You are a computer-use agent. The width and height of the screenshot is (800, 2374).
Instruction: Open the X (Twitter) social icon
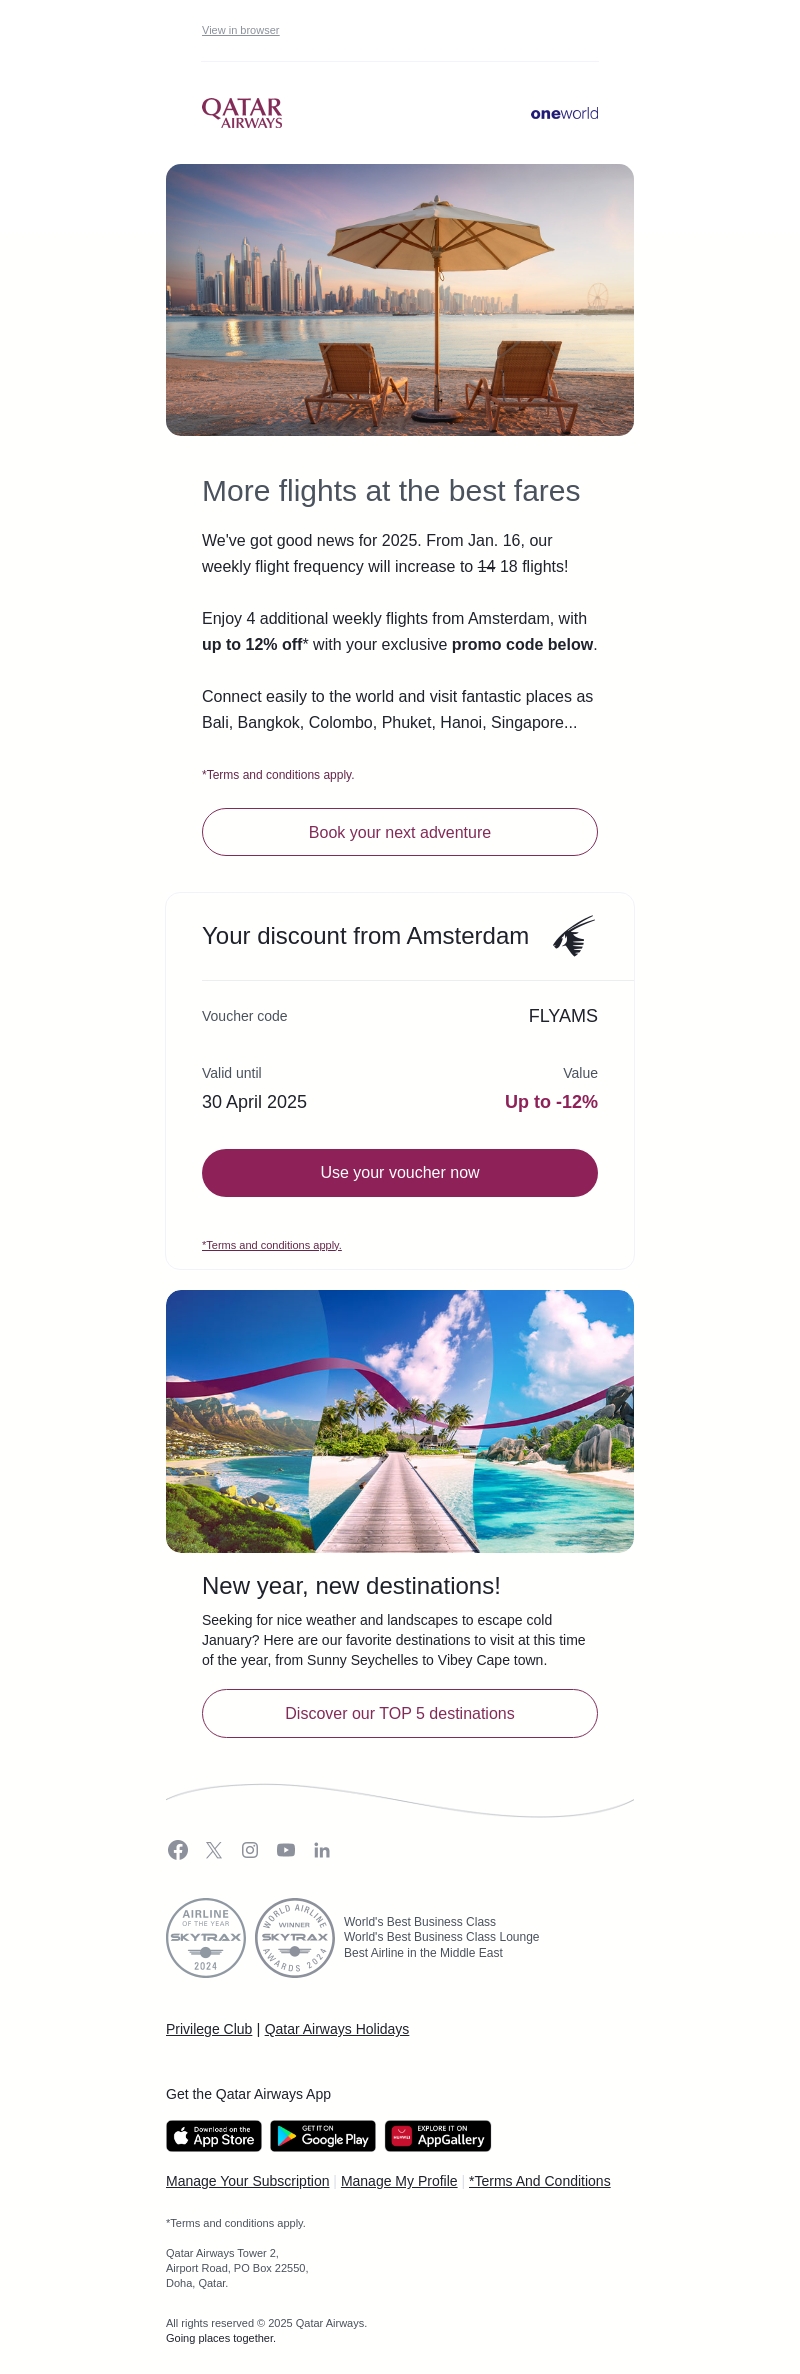pos(214,1850)
